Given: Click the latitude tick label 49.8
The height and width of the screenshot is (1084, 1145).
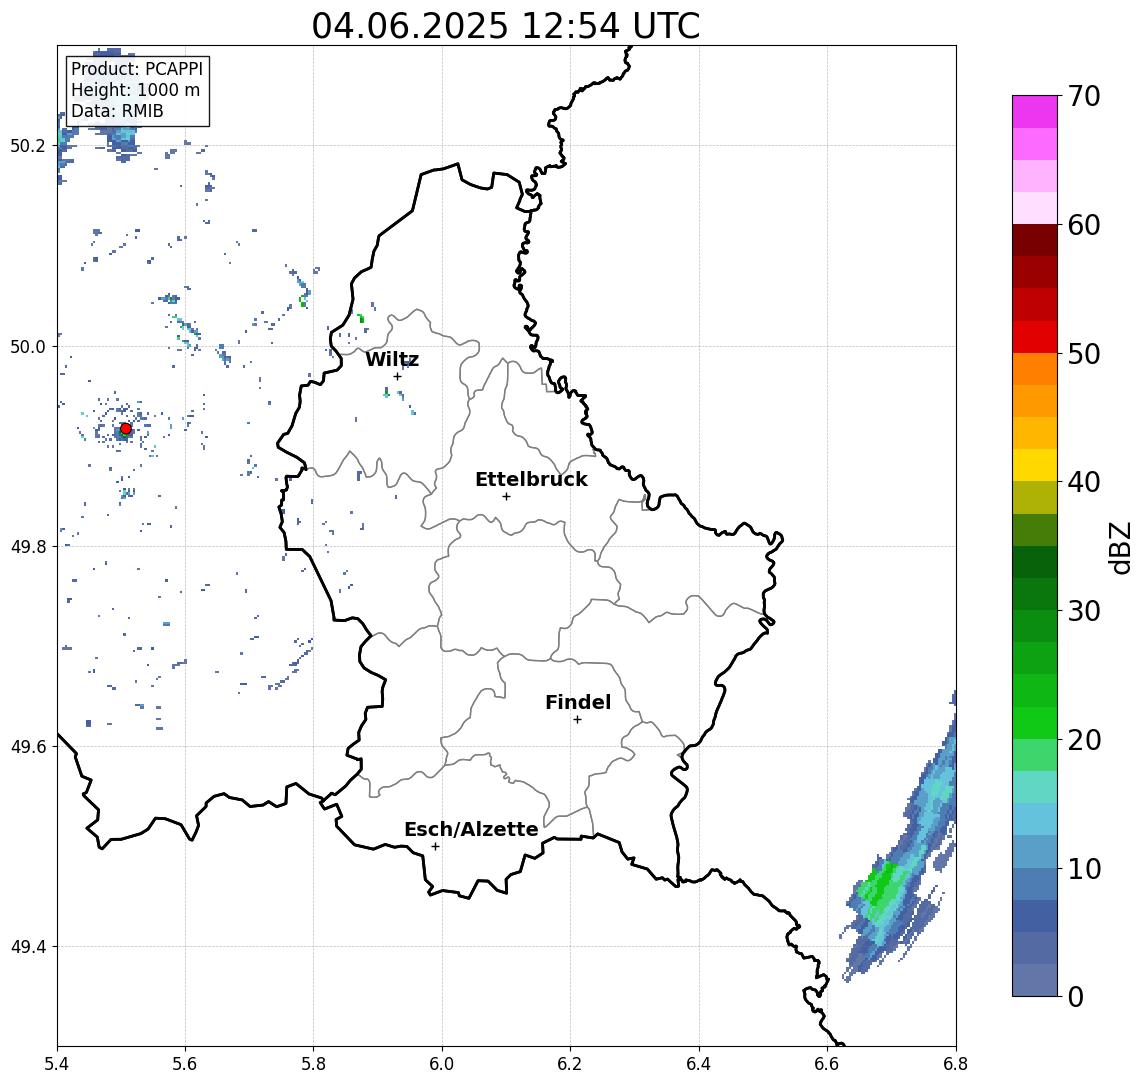Looking at the screenshot, I should click(x=27, y=546).
